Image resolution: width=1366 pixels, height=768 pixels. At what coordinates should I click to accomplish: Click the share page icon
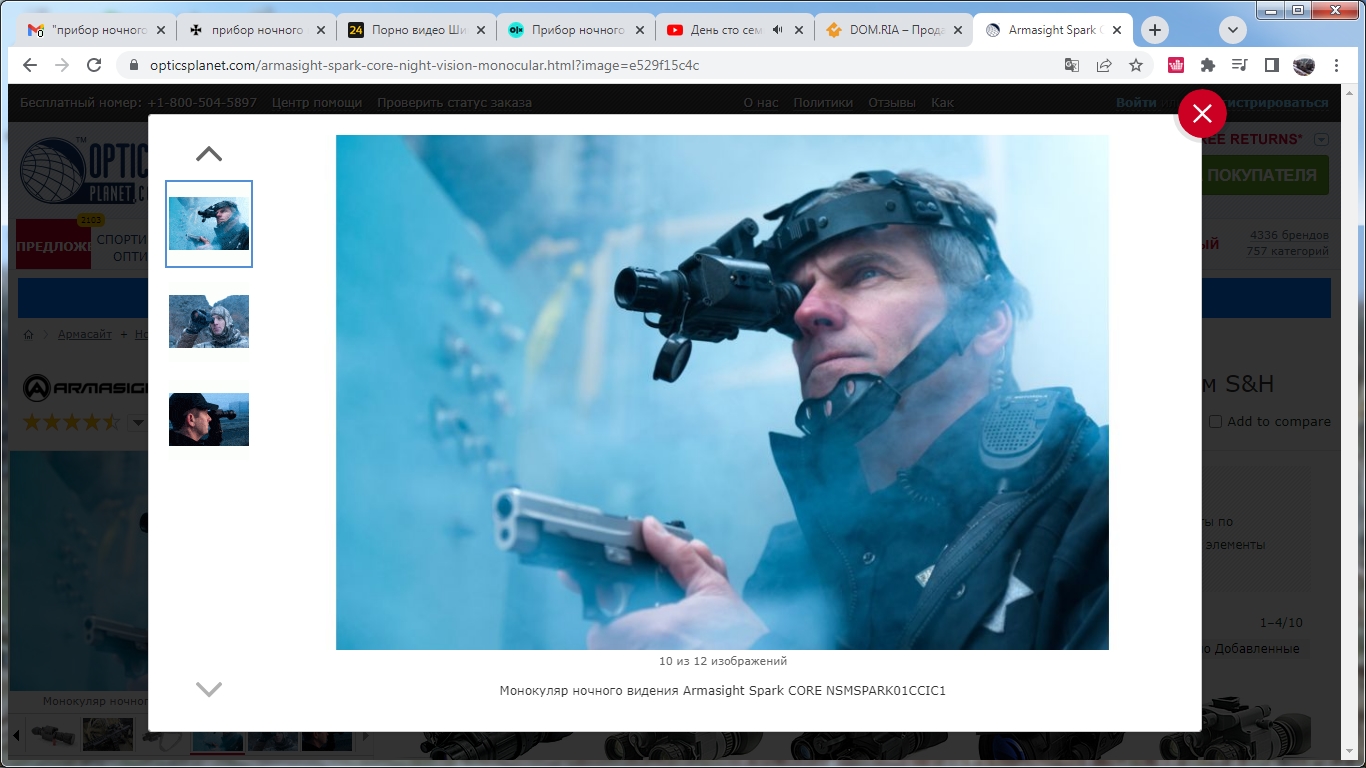point(1104,65)
